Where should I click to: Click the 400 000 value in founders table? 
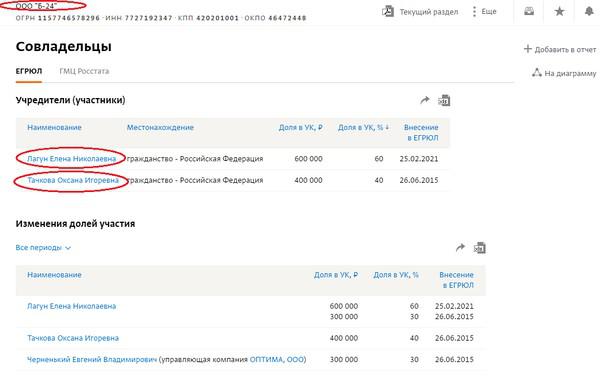click(308, 180)
